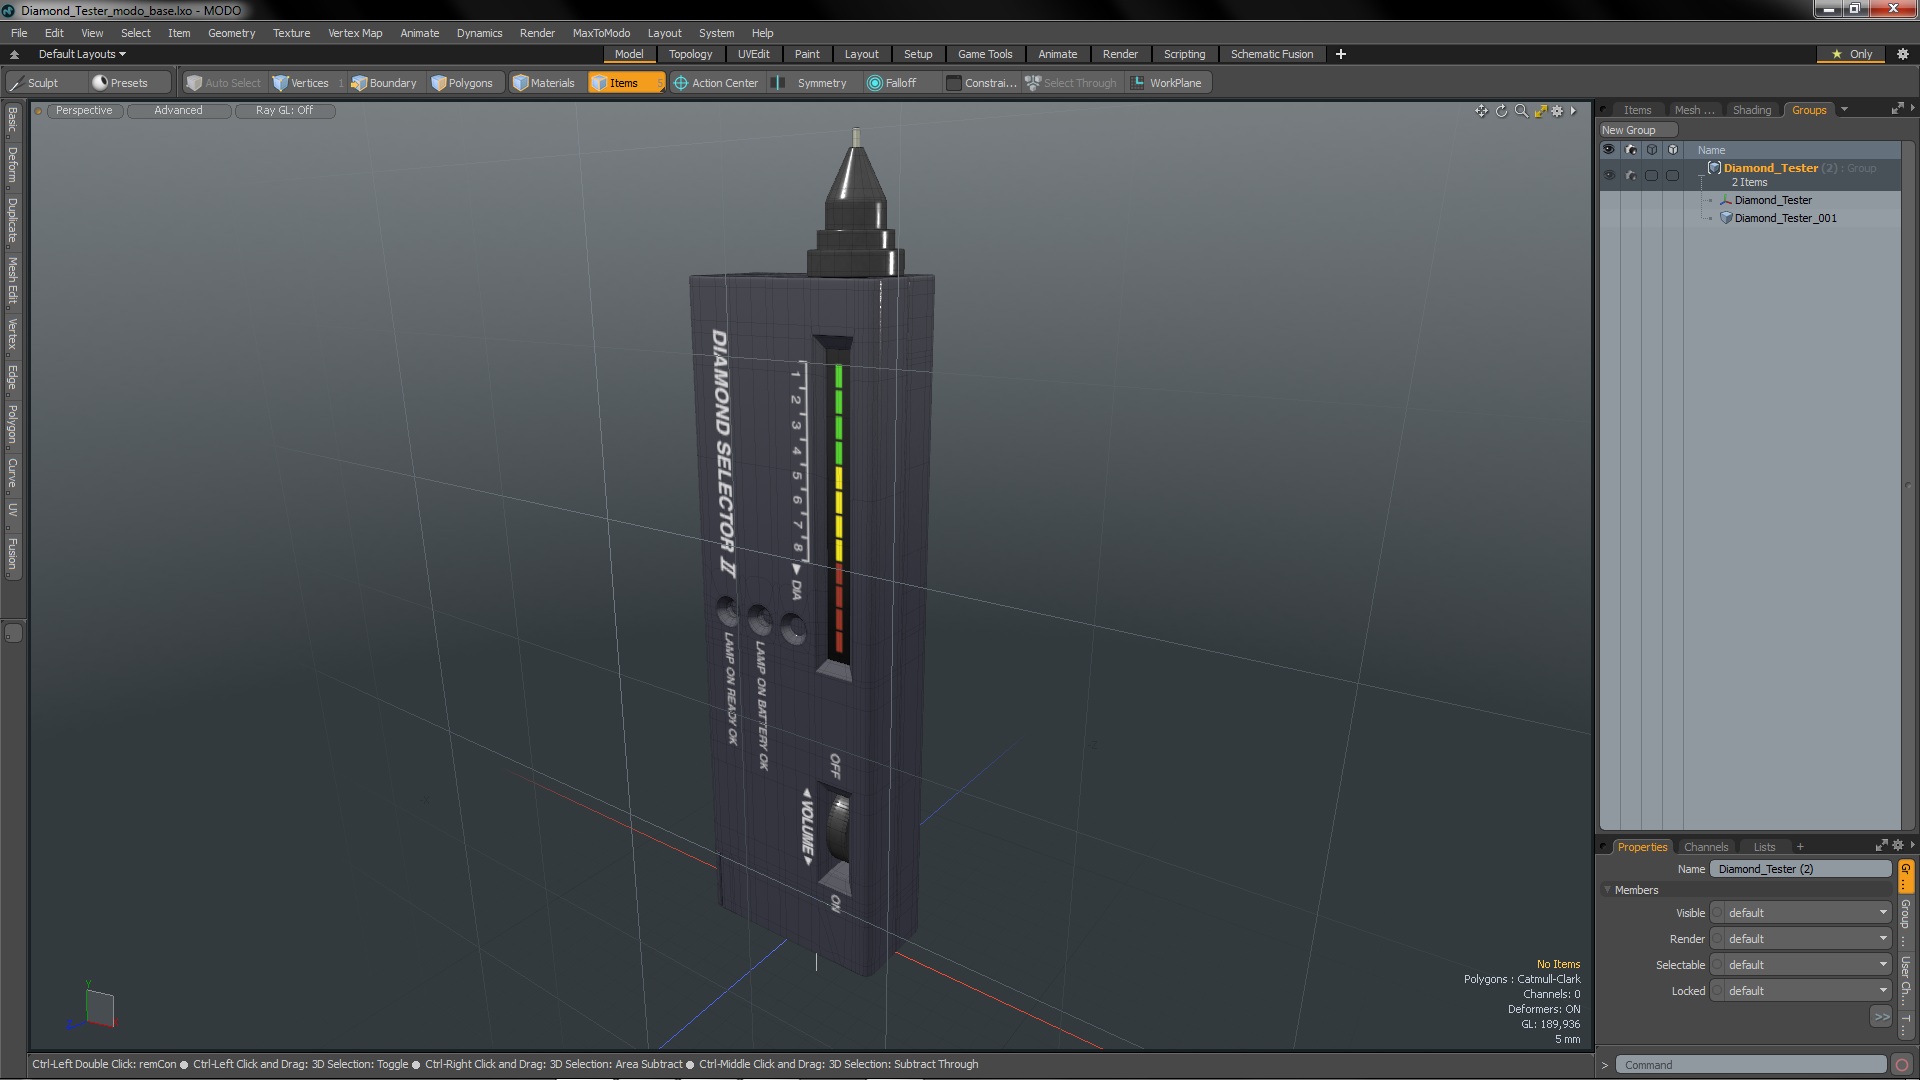Click the Name input field
Image resolution: width=1920 pixels, height=1080 pixels.
[x=1800, y=869]
